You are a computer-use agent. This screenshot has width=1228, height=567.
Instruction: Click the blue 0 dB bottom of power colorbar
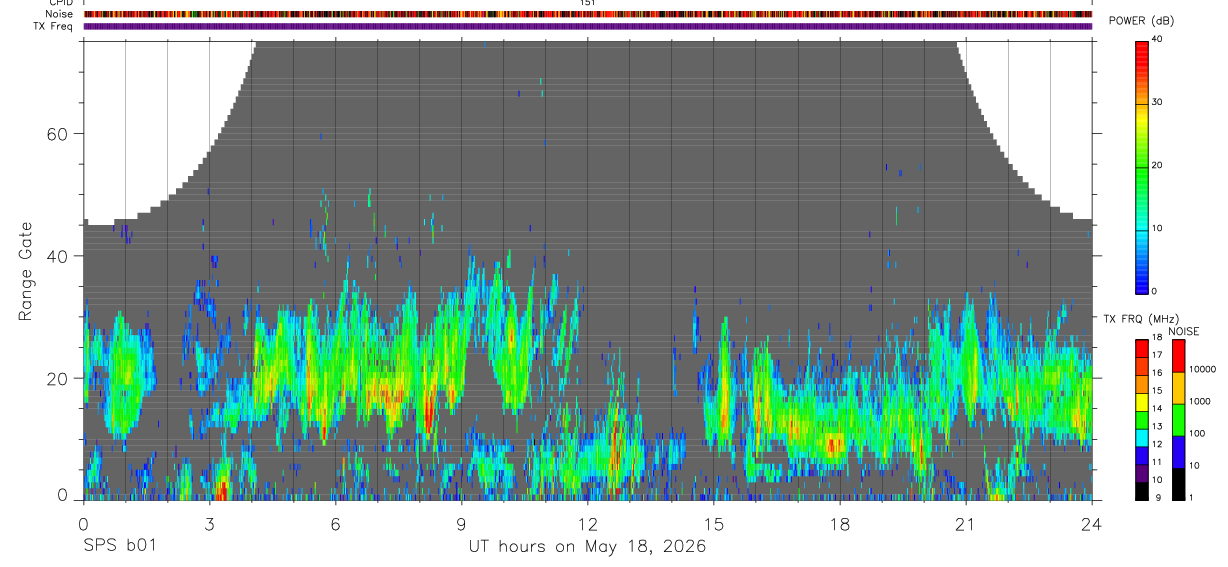(1142, 285)
